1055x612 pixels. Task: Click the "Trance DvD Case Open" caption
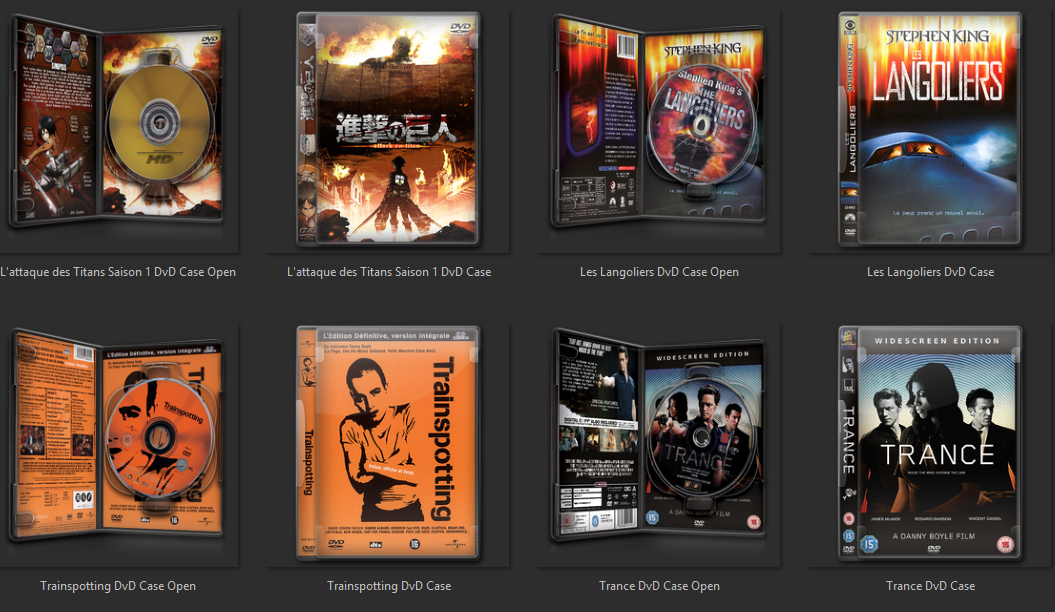tap(658, 585)
